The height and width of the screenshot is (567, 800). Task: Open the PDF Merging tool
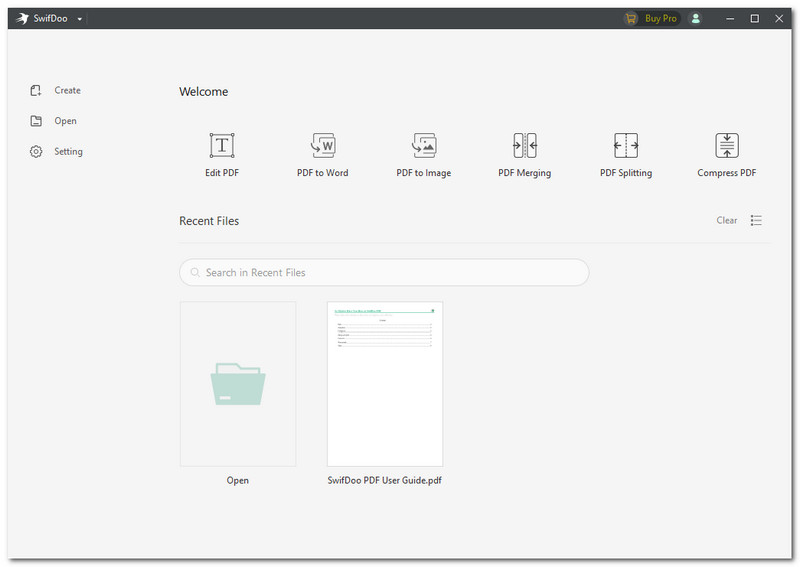point(525,146)
